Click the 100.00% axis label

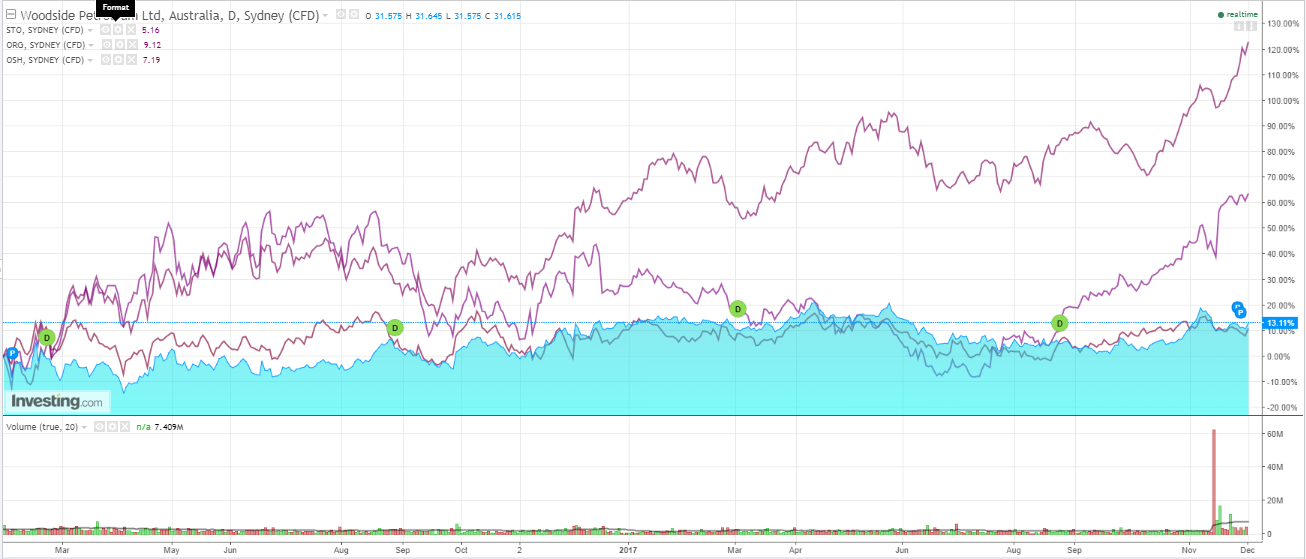click(x=1282, y=100)
